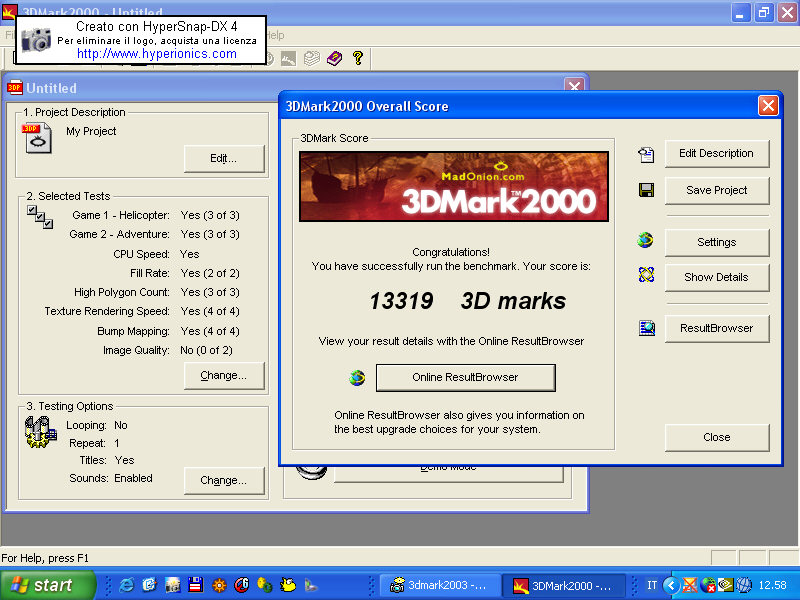This screenshot has height=600, width=800.
Task: Click the Save Project floppy disk icon
Action: [646, 190]
